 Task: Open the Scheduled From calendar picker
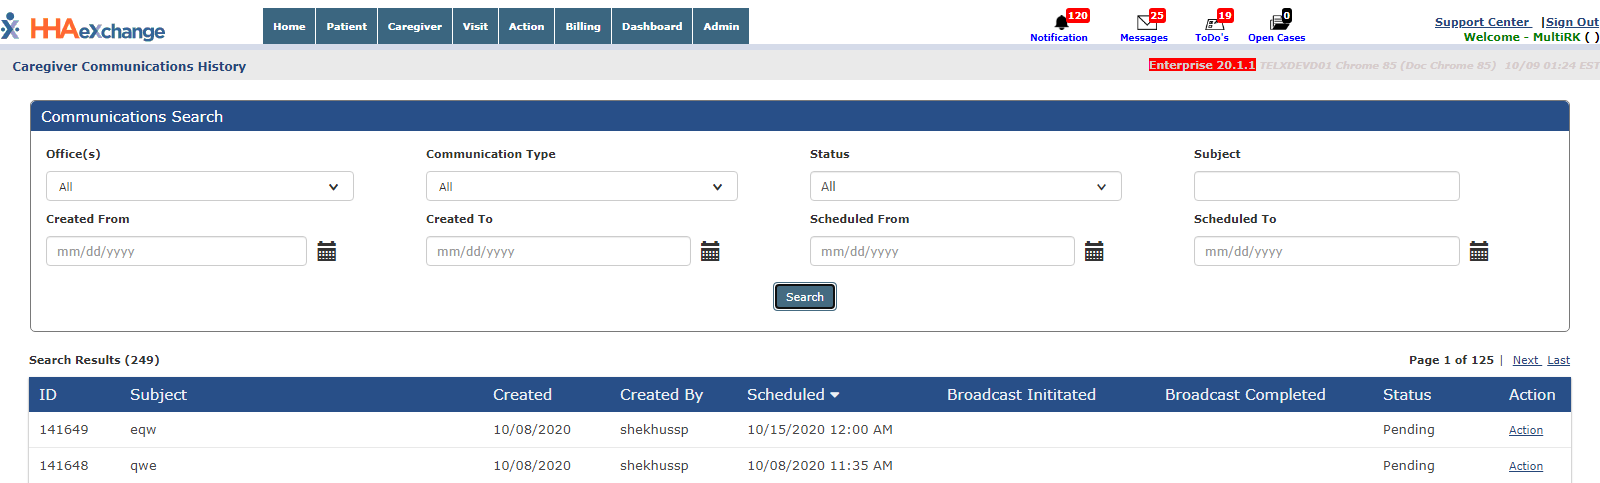coord(1094,252)
